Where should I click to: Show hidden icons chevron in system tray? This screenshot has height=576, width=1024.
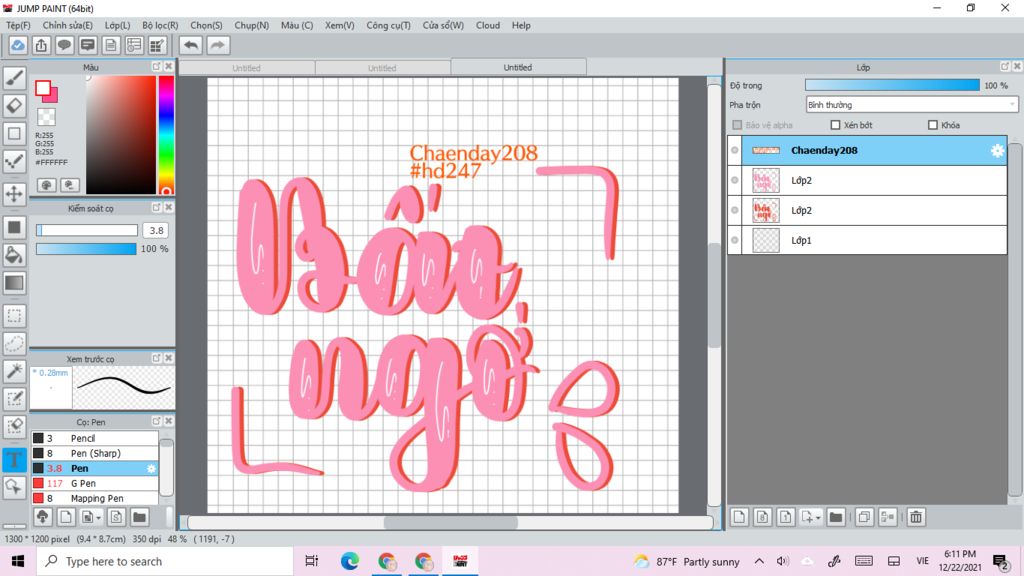(x=759, y=561)
